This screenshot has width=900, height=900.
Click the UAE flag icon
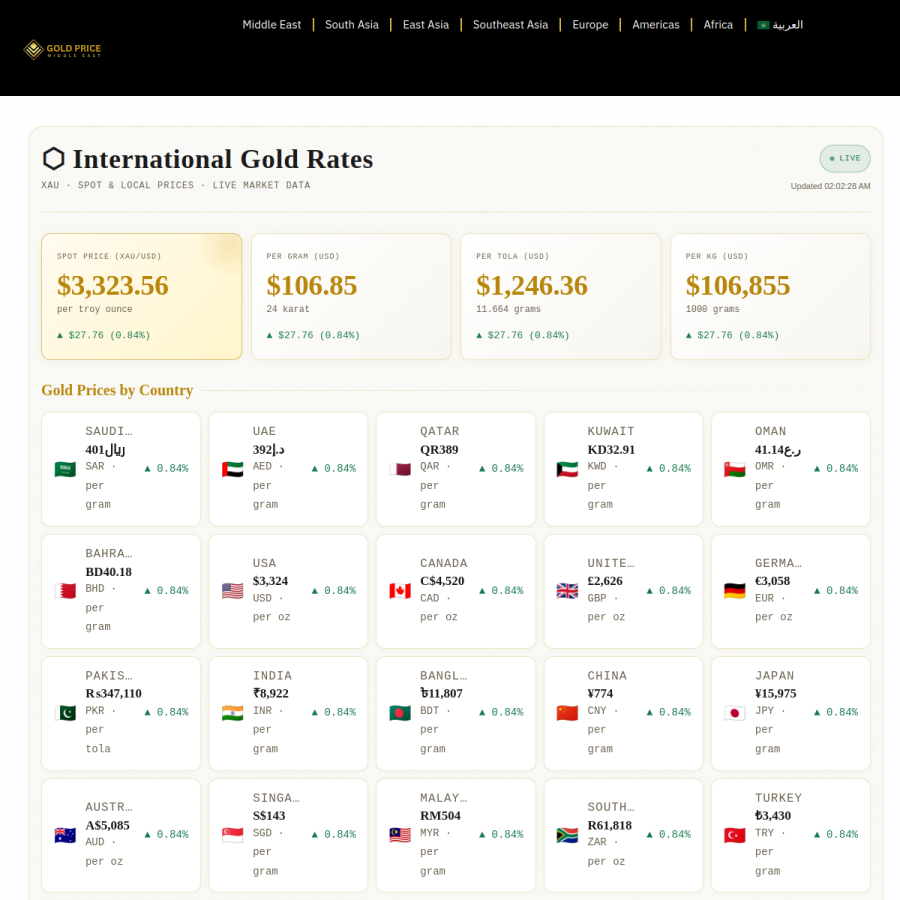tap(232, 469)
